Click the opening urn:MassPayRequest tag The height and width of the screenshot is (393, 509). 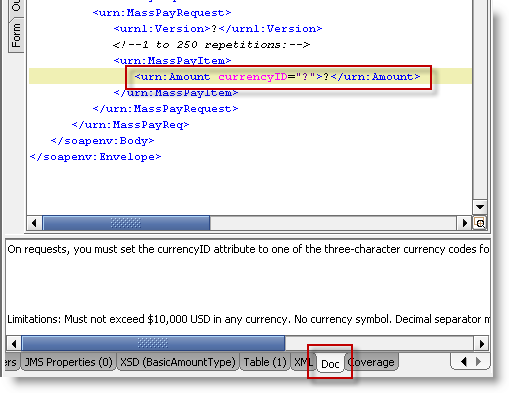point(162,13)
